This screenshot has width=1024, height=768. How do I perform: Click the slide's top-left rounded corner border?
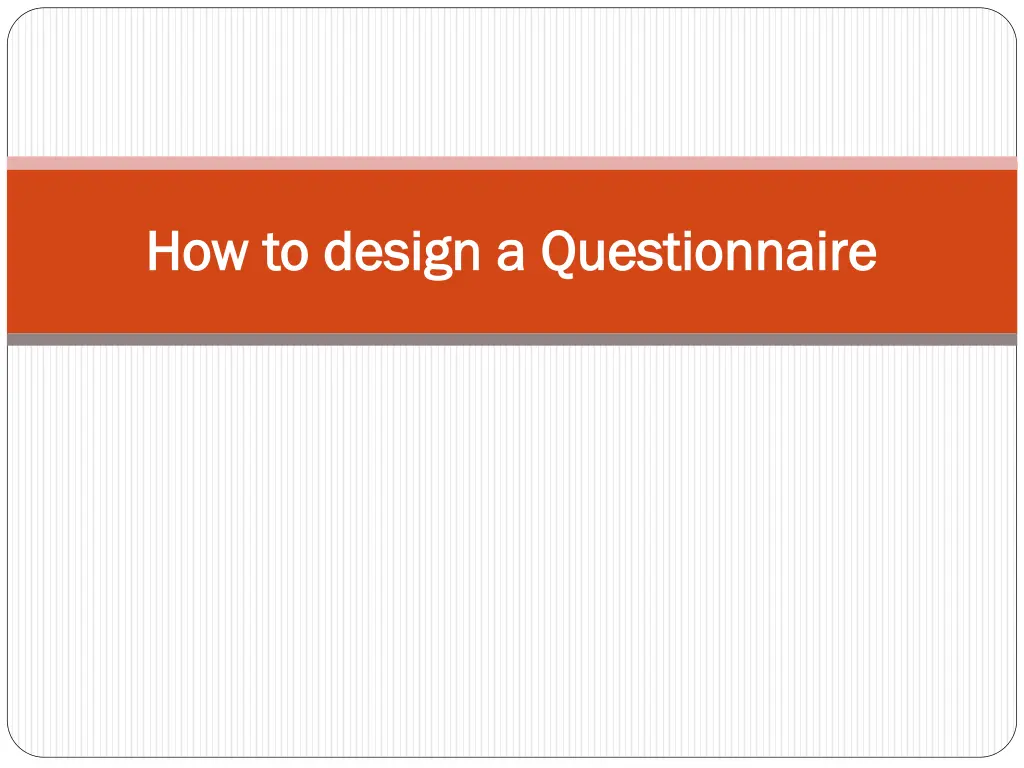click(15, 16)
